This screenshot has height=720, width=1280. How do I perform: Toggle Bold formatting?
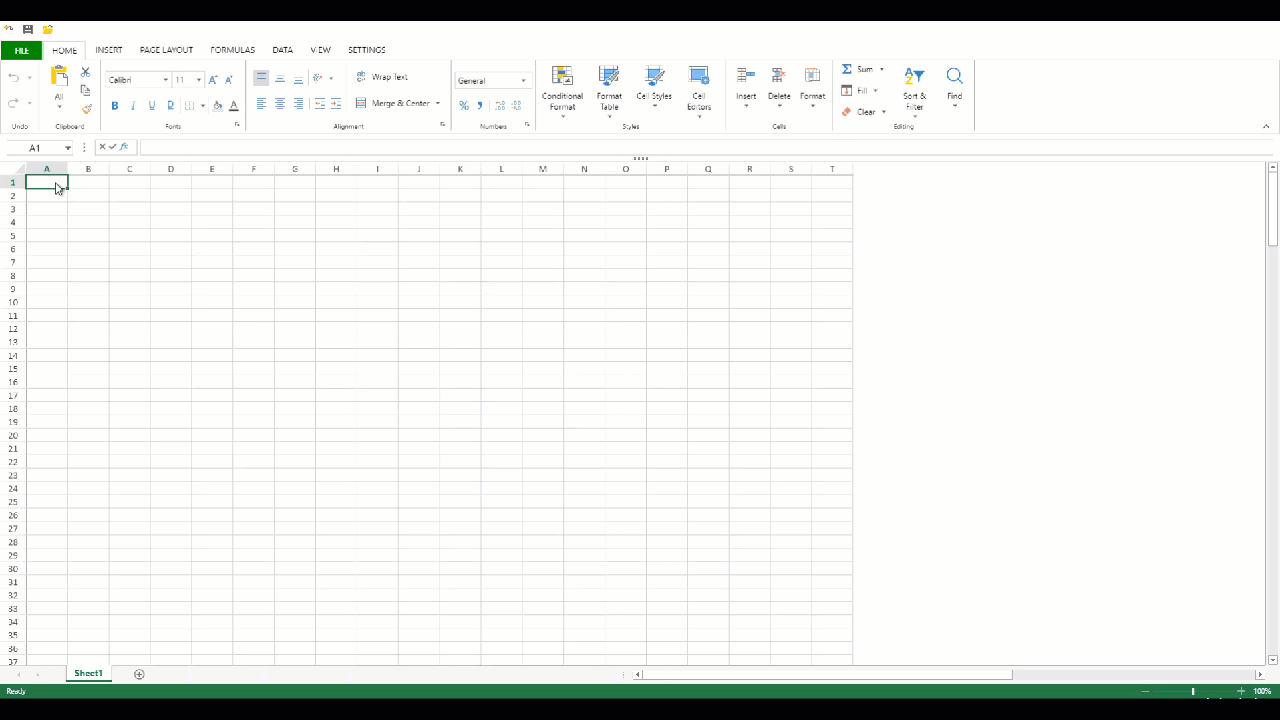coord(115,105)
